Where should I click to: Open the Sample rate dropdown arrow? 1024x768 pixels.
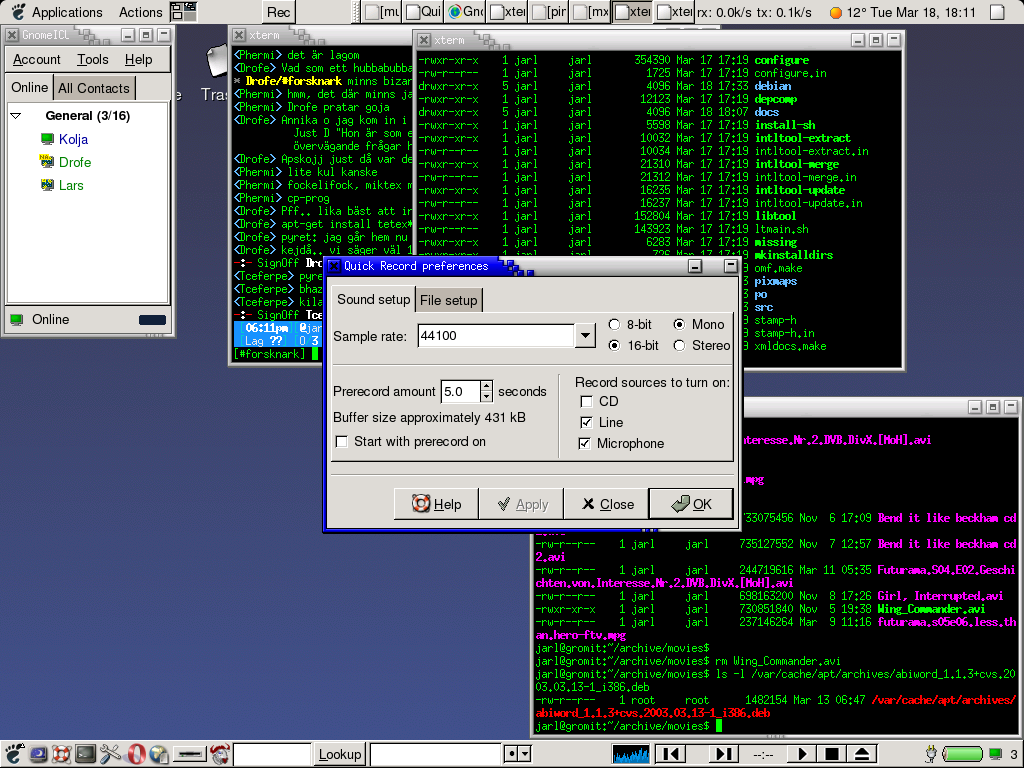coord(585,336)
